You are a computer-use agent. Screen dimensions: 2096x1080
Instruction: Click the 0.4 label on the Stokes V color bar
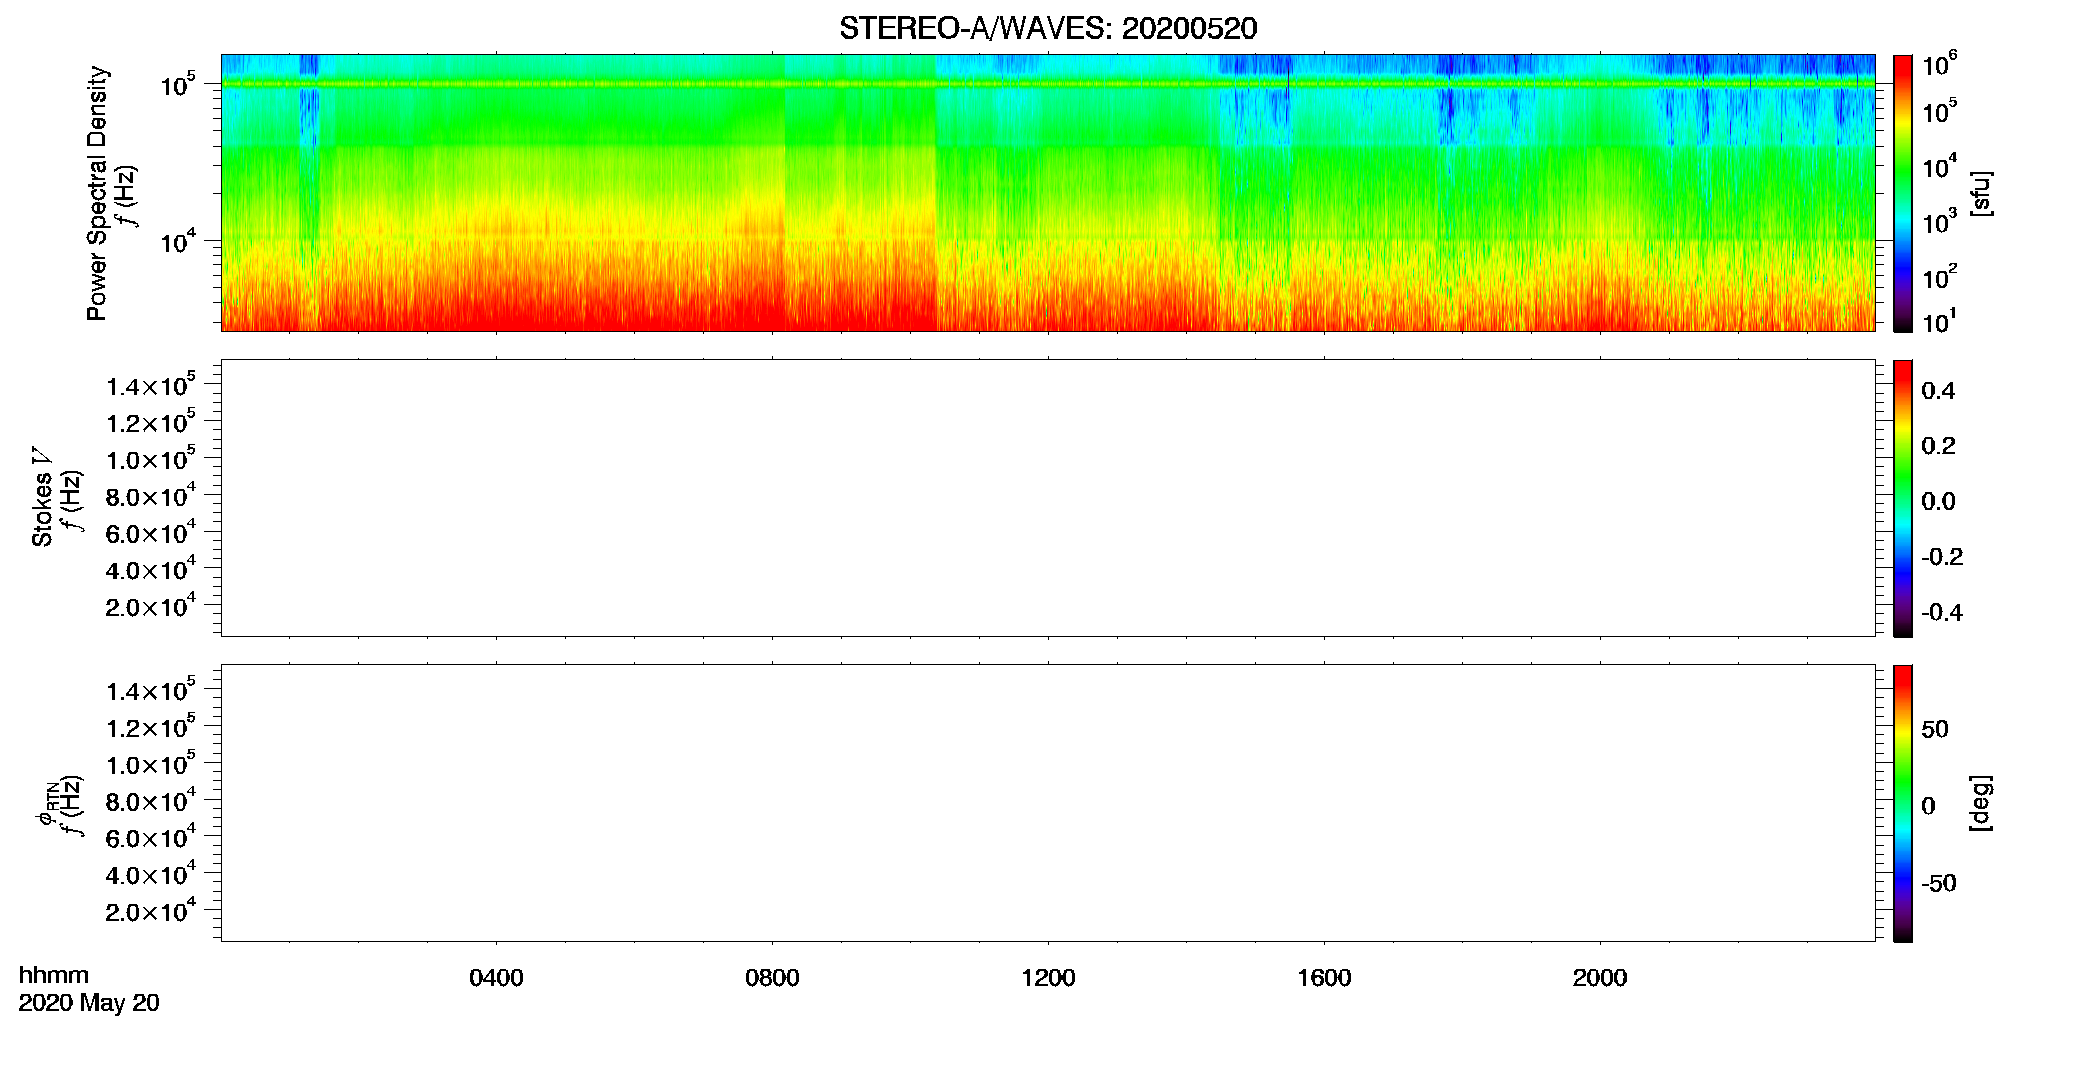click(1938, 391)
